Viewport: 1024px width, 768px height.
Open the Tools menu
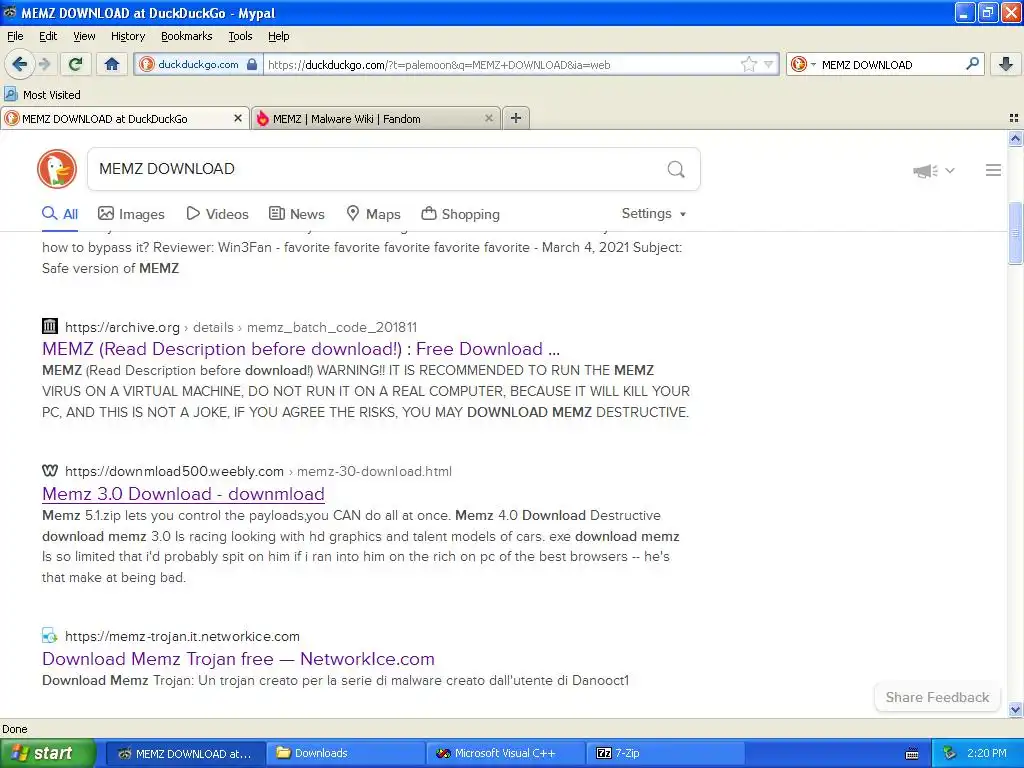[240, 36]
